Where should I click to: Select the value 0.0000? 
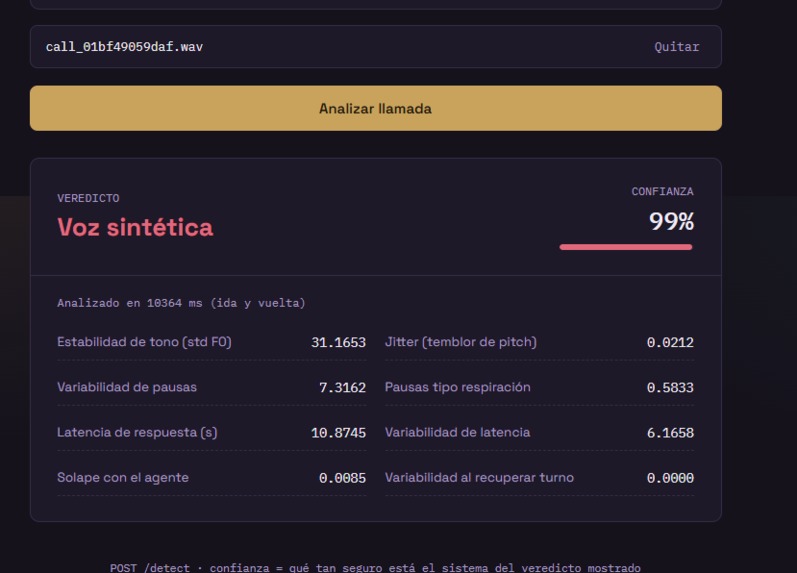pyautogui.click(x=670, y=478)
